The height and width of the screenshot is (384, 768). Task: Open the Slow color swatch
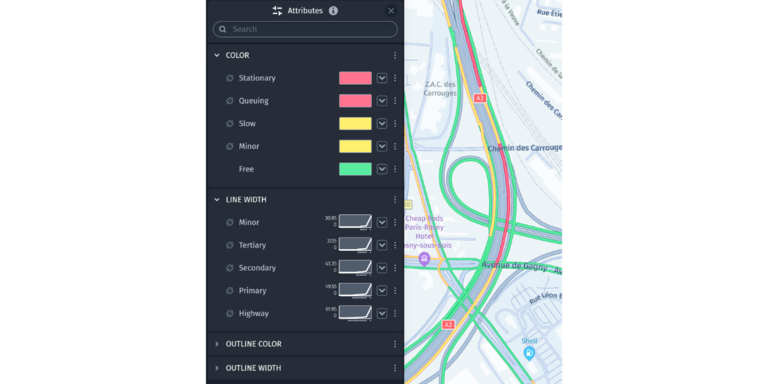click(355, 124)
